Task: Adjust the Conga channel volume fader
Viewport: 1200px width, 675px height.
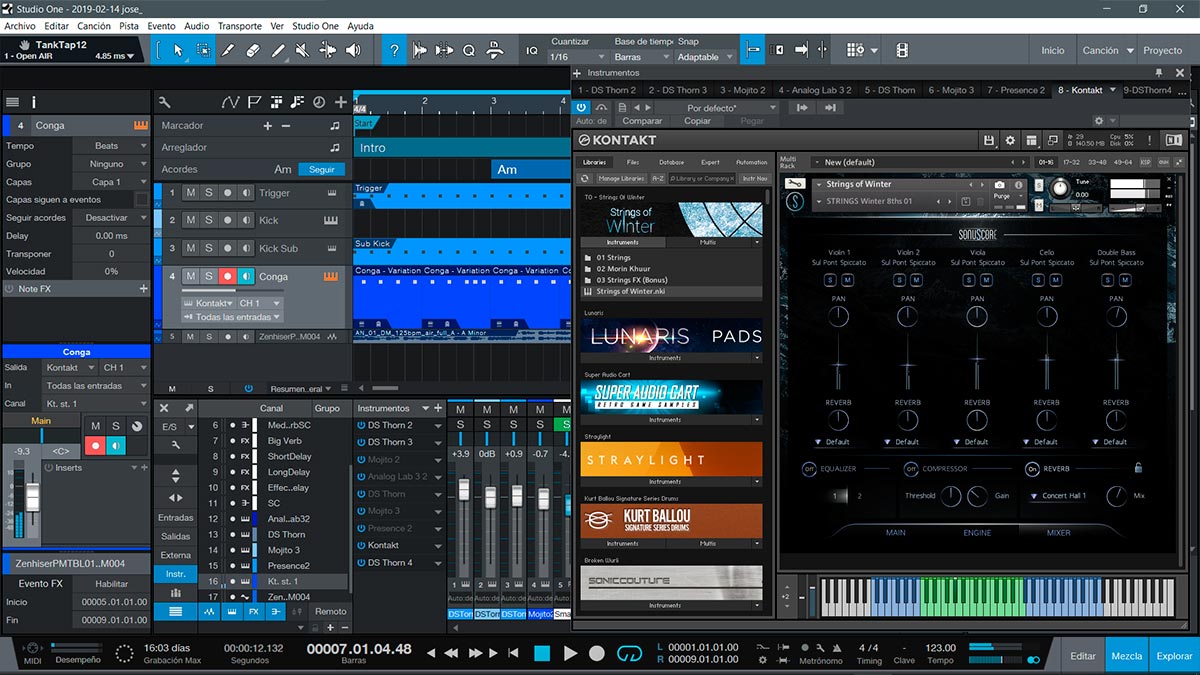Action: (x=33, y=498)
